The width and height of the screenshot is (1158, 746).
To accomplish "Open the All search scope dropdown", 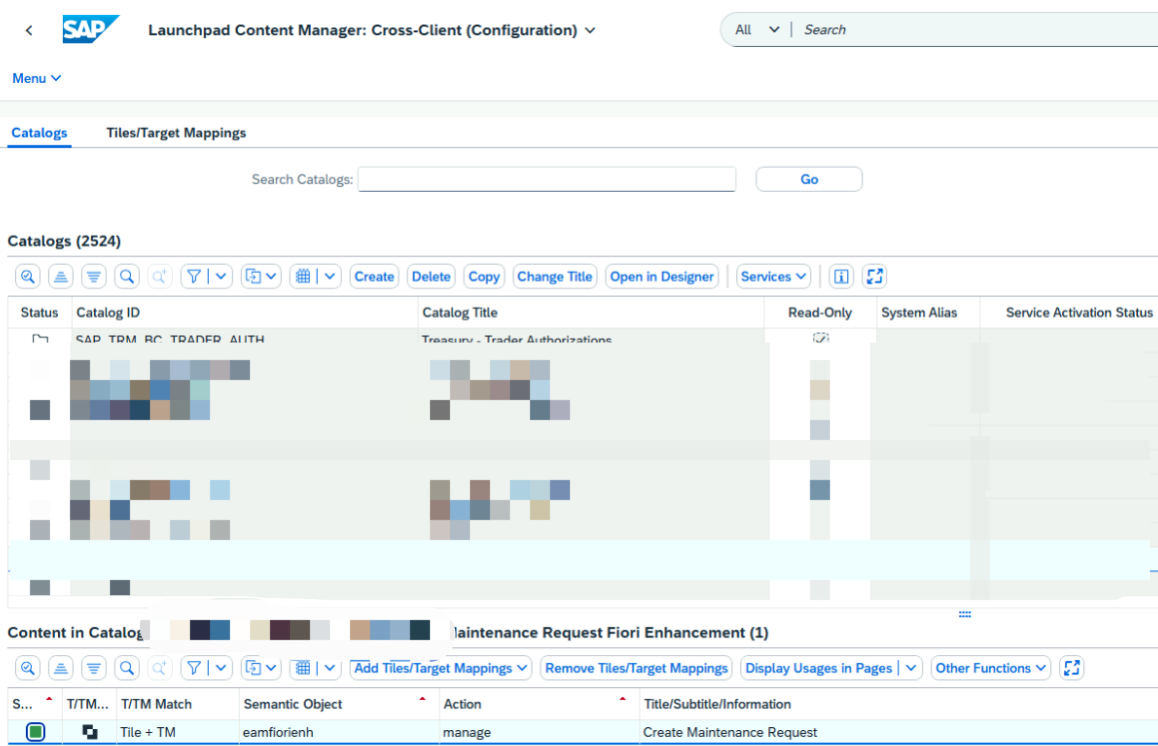I will 757,30.
